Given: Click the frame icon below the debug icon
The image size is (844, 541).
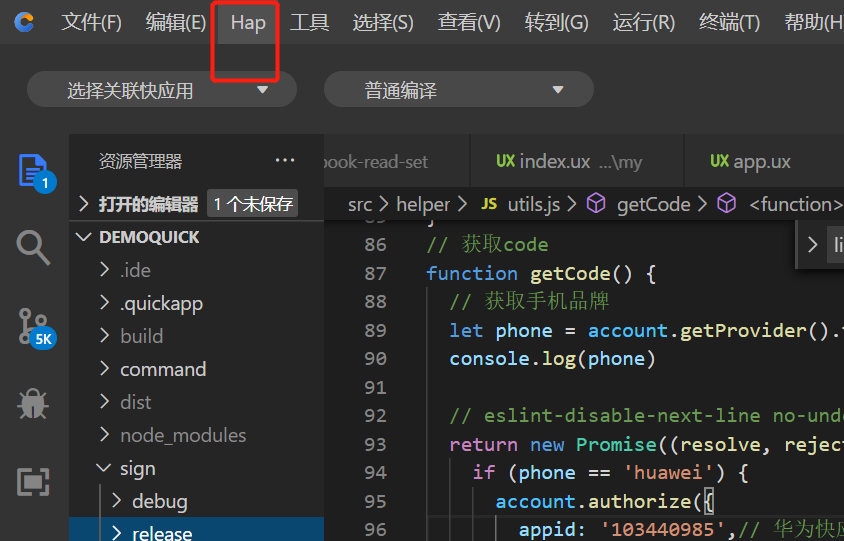Looking at the screenshot, I should click(x=34, y=482).
